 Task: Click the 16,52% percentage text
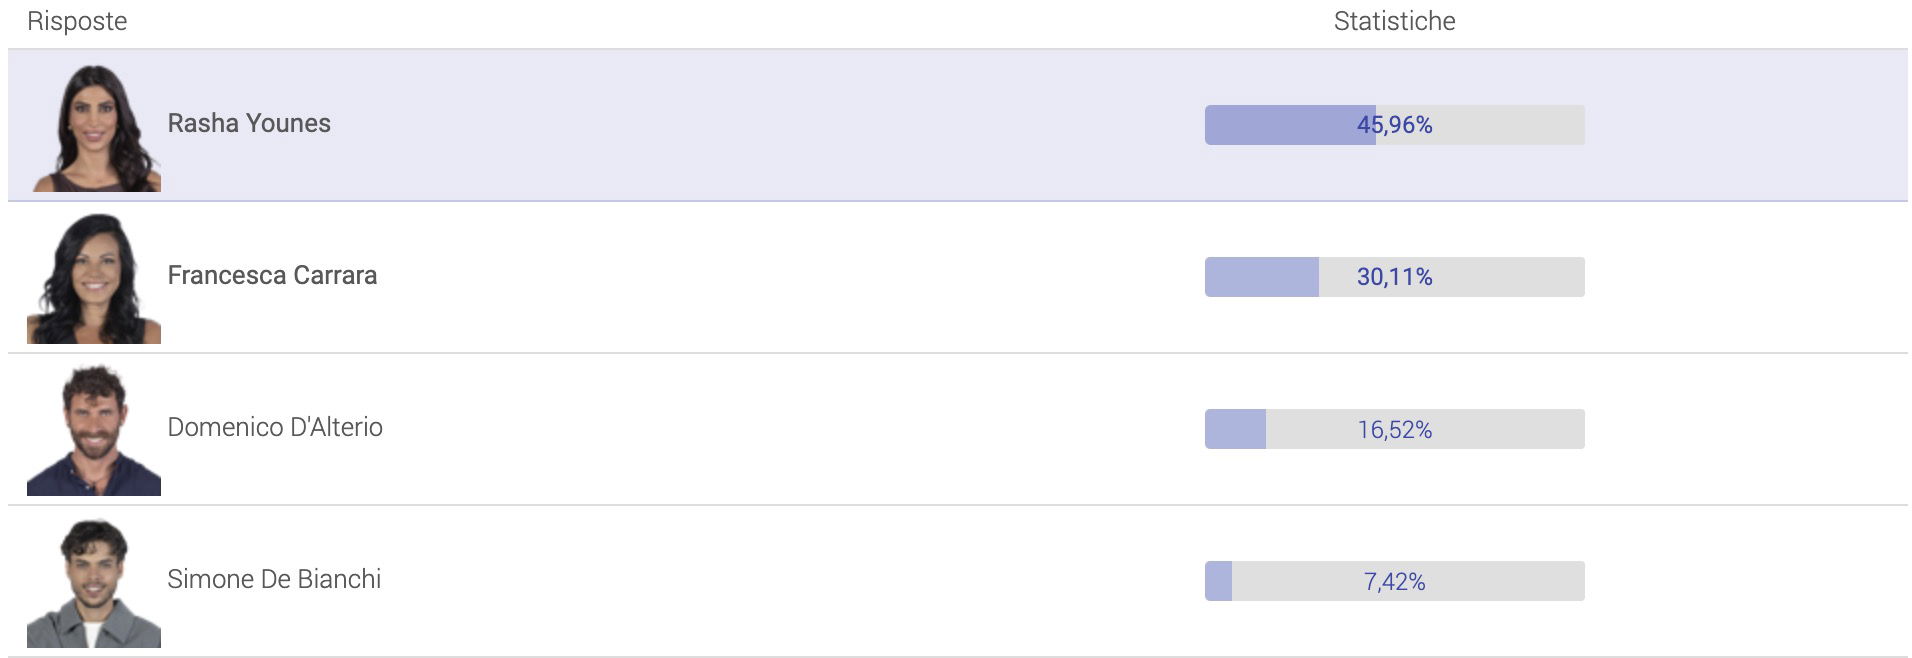[1394, 429]
